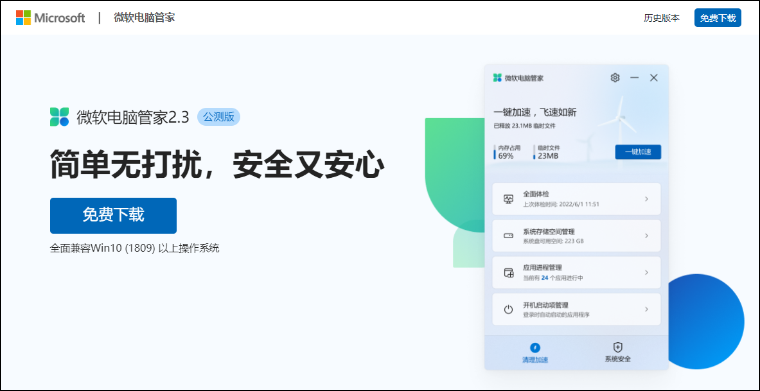The image size is (760, 391).
Task: Click heading 简单无打扰，安全又安心
Action: (x=217, y=165)
